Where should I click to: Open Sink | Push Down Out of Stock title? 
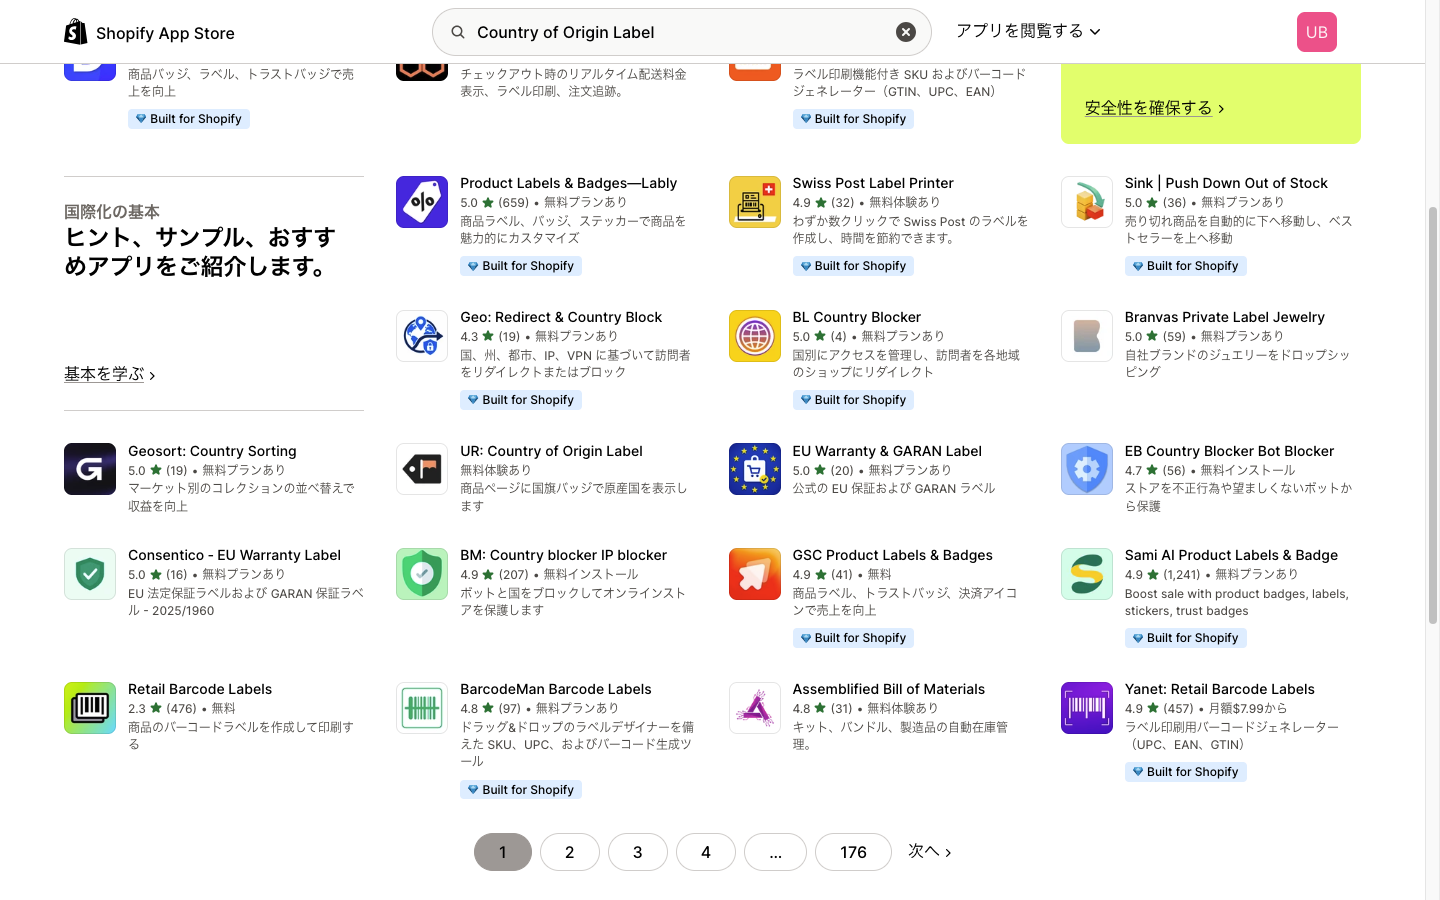(x=1226, y=183)
